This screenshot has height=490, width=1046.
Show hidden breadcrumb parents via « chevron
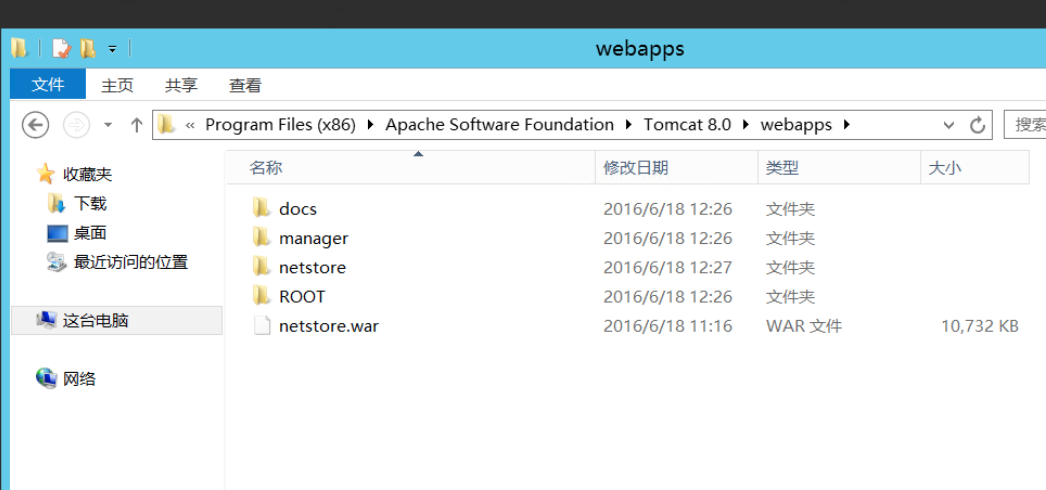[190, 125]
